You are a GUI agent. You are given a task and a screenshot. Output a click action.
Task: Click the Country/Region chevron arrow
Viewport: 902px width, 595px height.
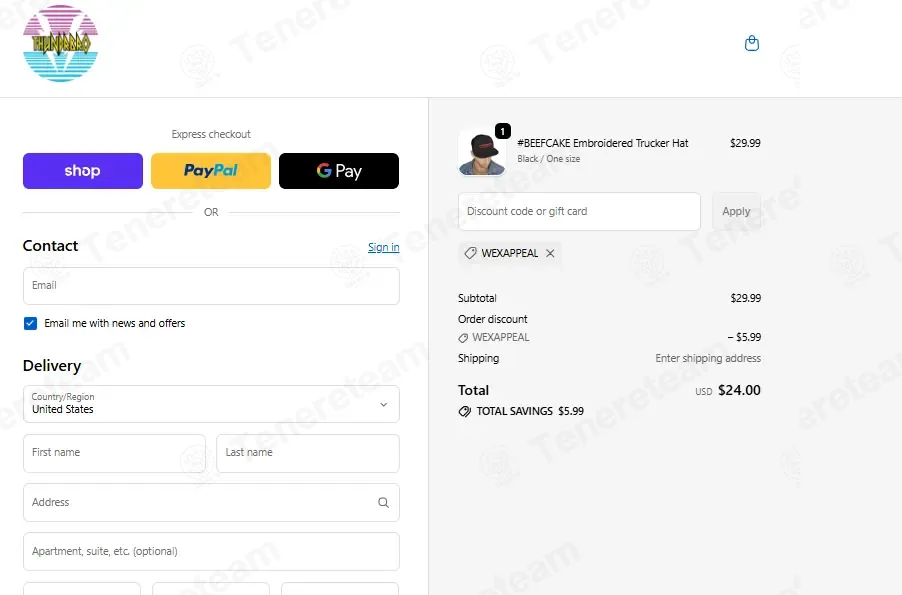384,405
